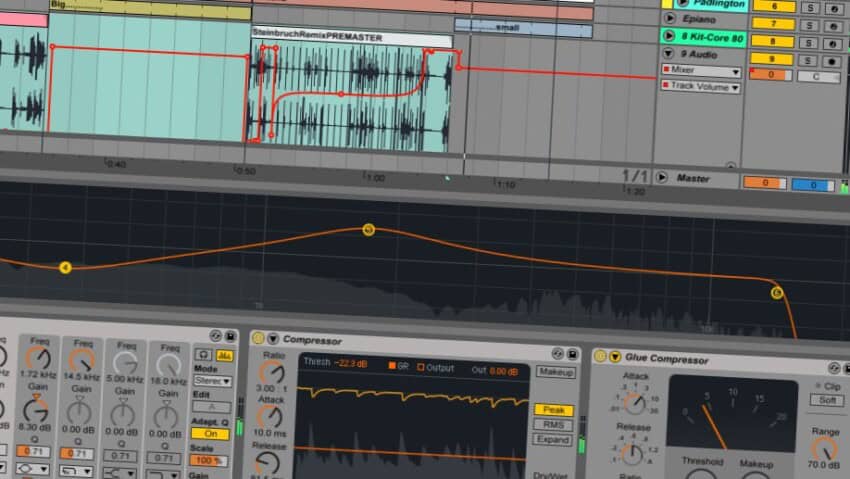Image resolution: width=850 pixels, height=479 pixels.
Task: Select the 9 Audio track volume field
Action: [771, 75]
